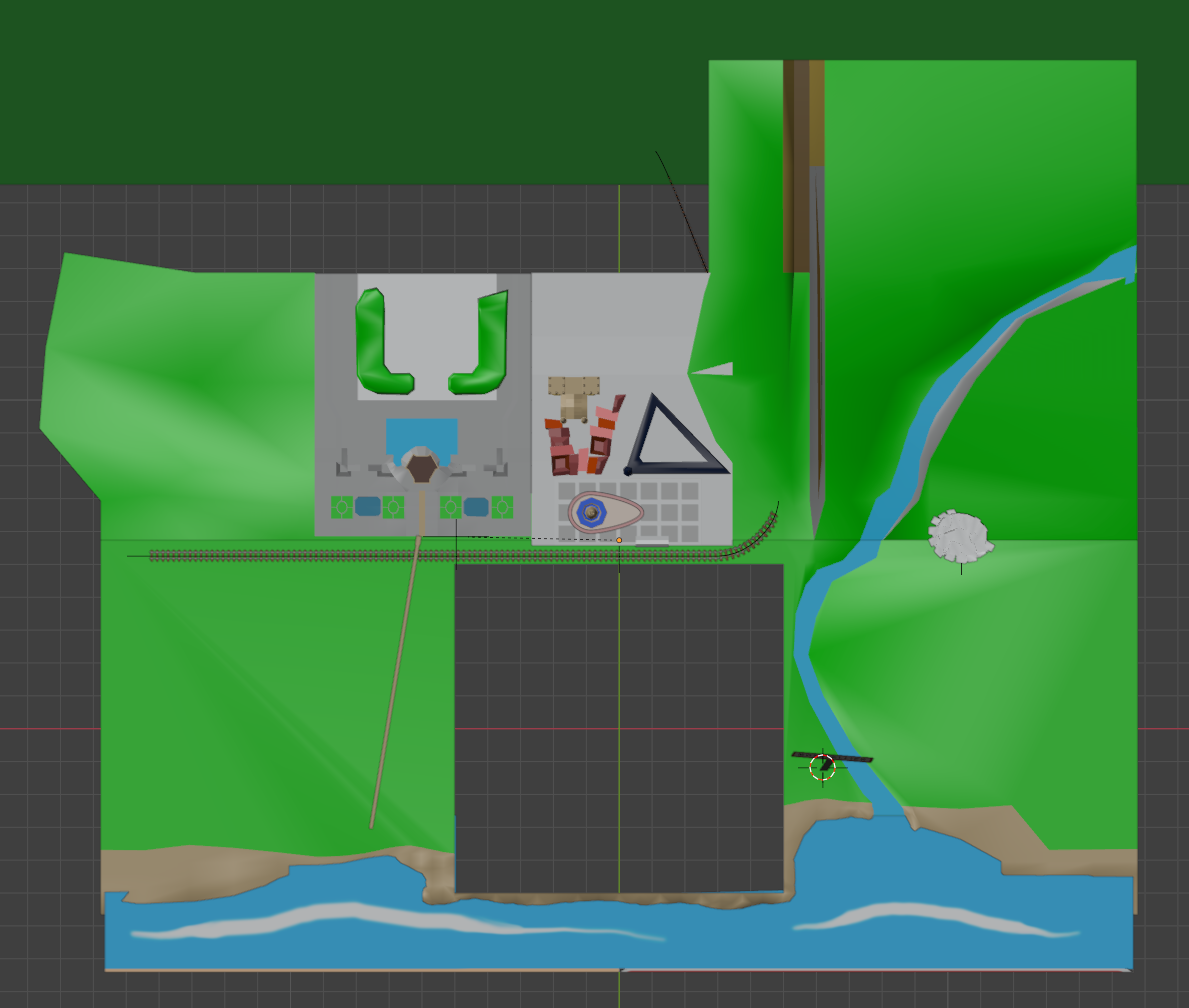Click the orange origin dot

click(x=619, y=540)
